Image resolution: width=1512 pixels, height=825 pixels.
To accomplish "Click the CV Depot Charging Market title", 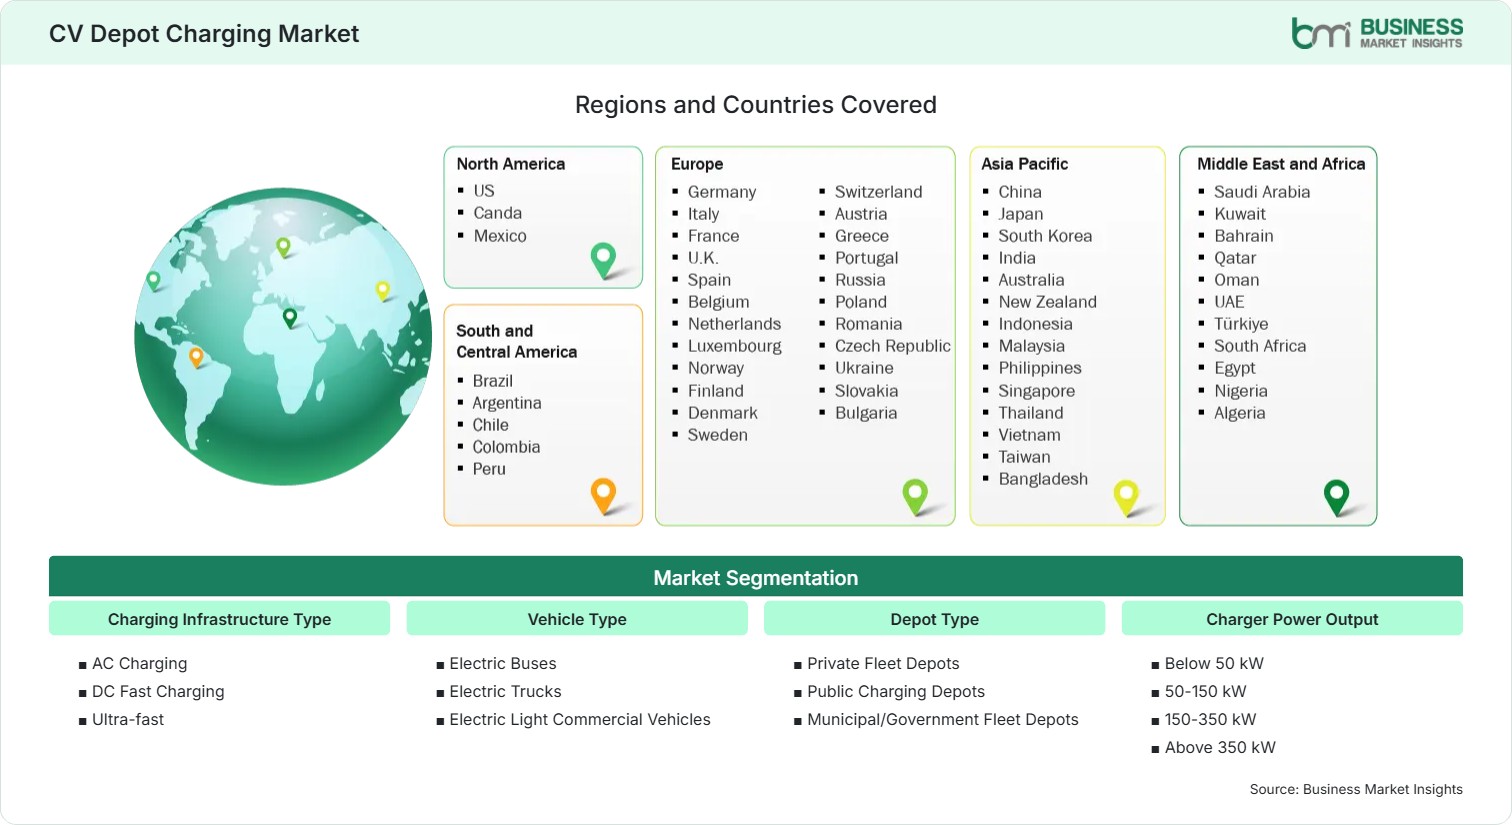I will point(204,34).
